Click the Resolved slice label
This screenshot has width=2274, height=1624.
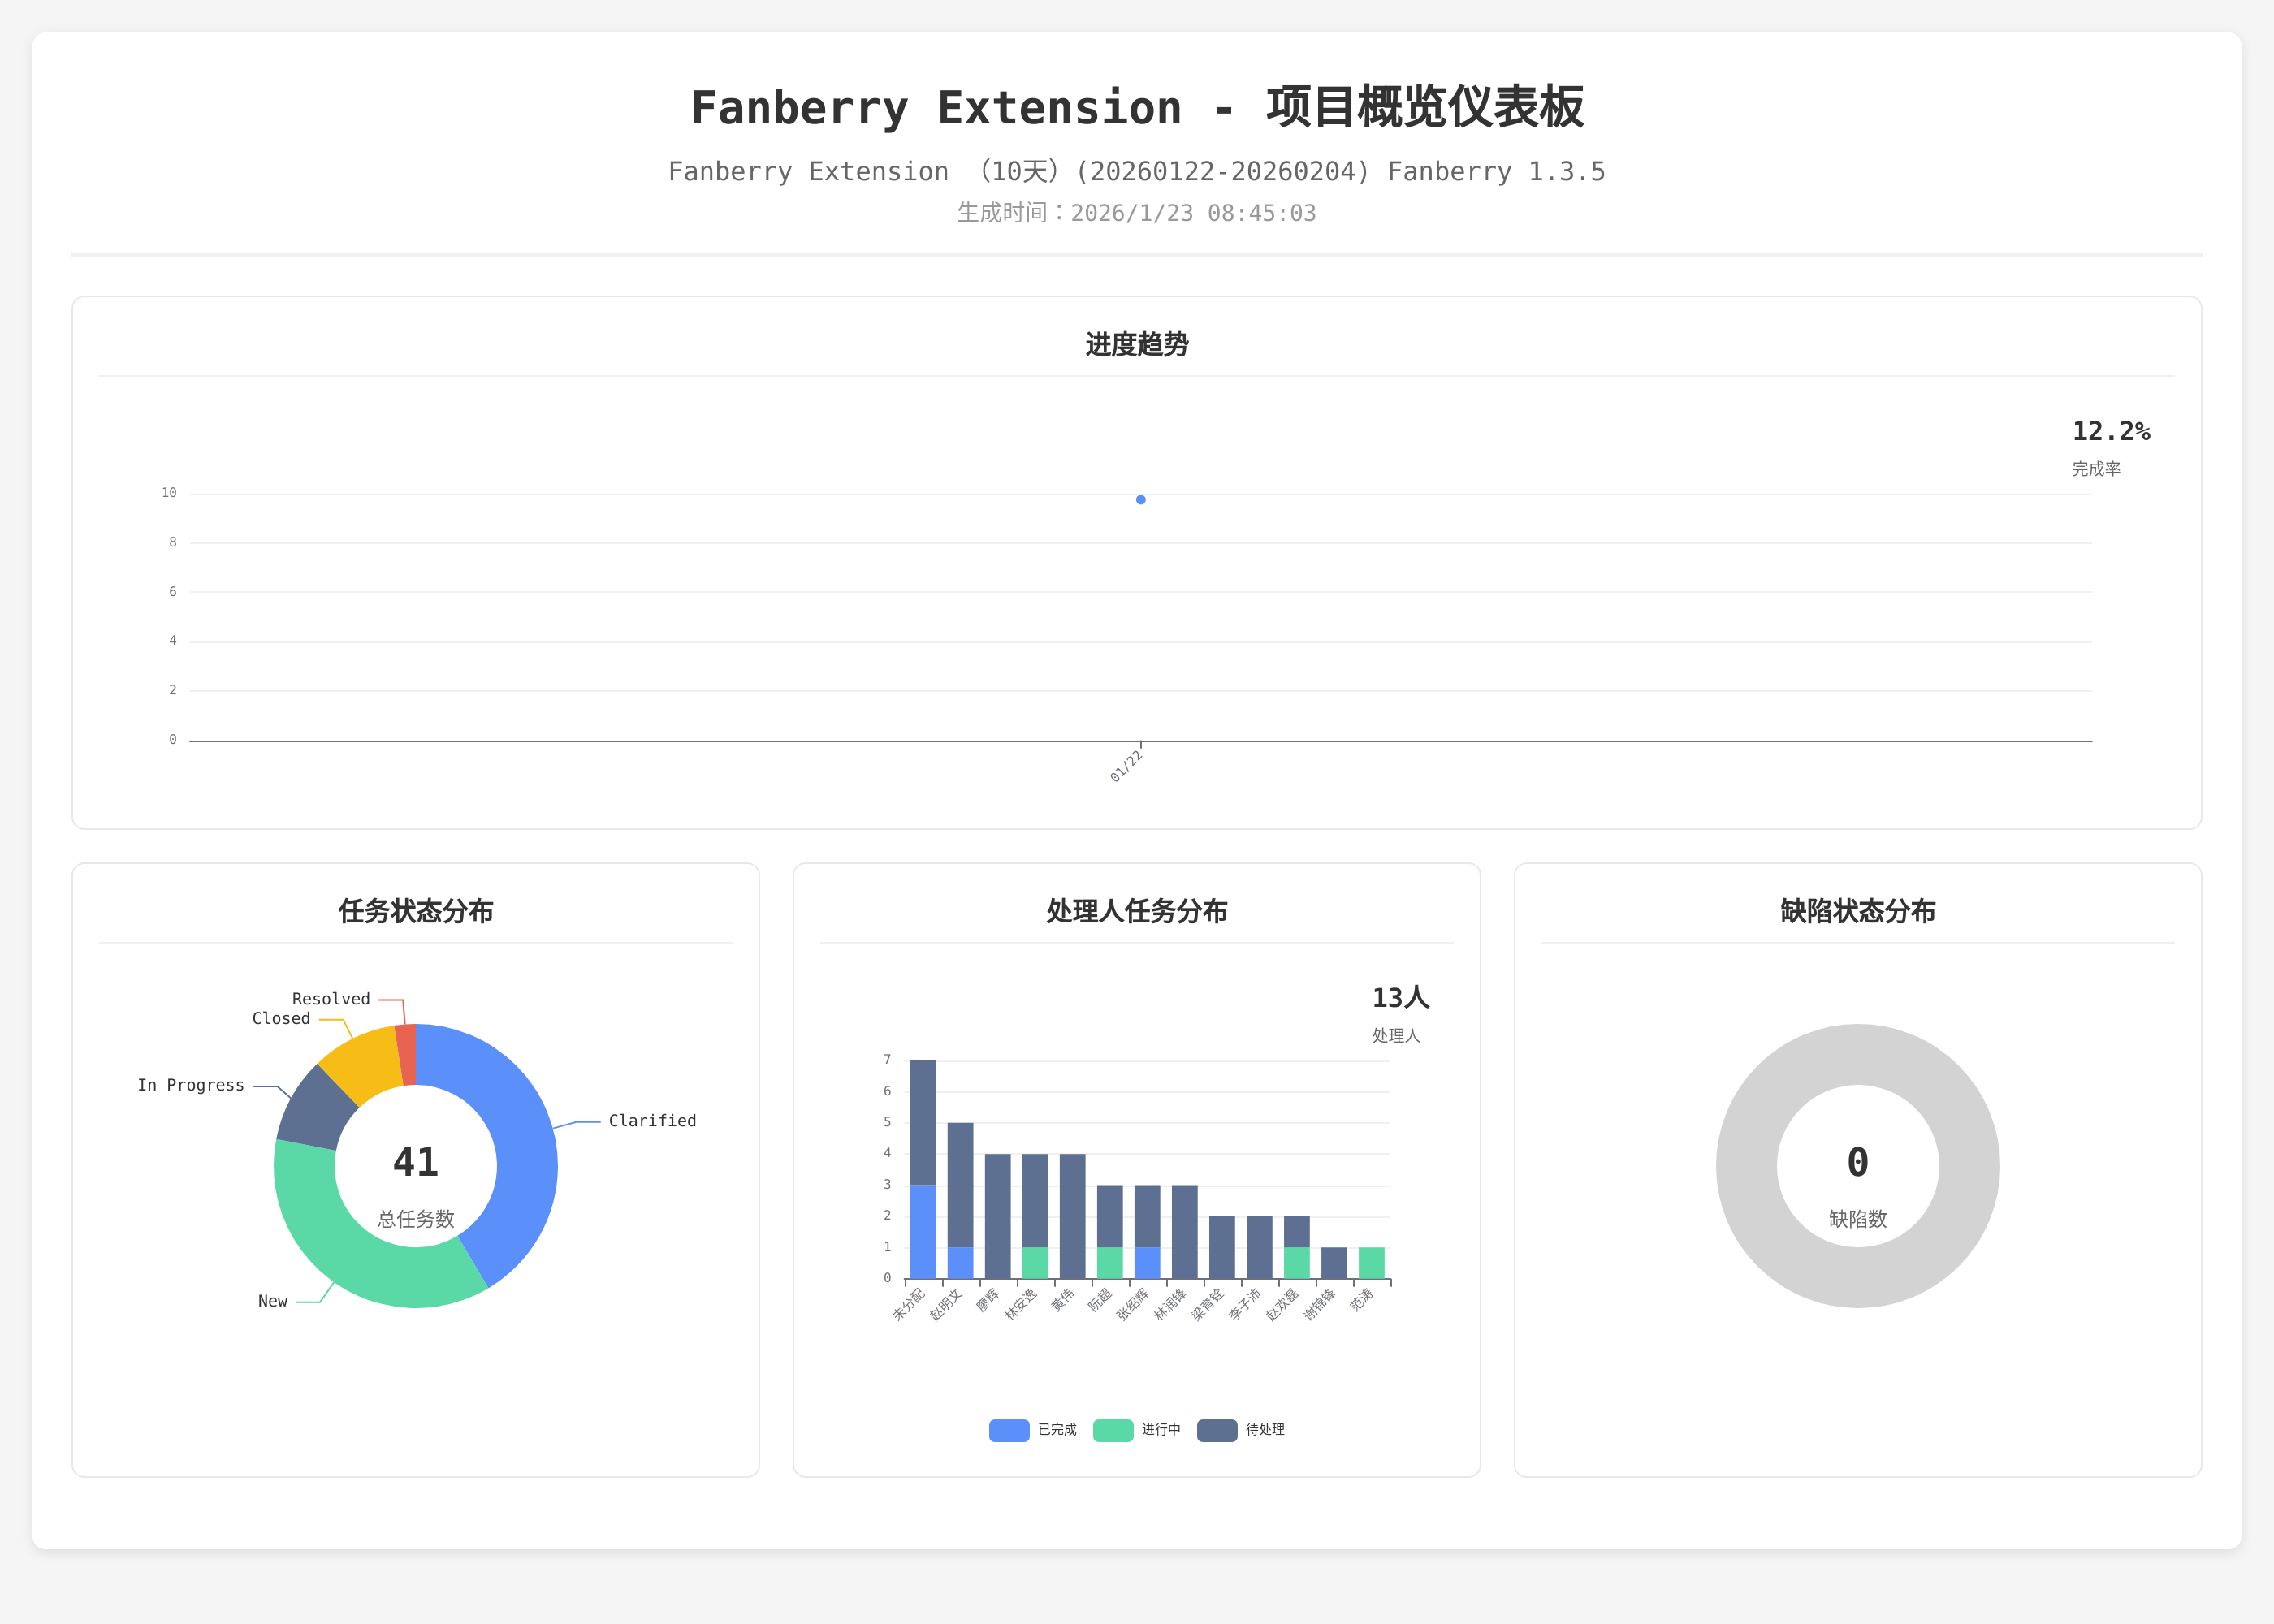click(331, 999)
